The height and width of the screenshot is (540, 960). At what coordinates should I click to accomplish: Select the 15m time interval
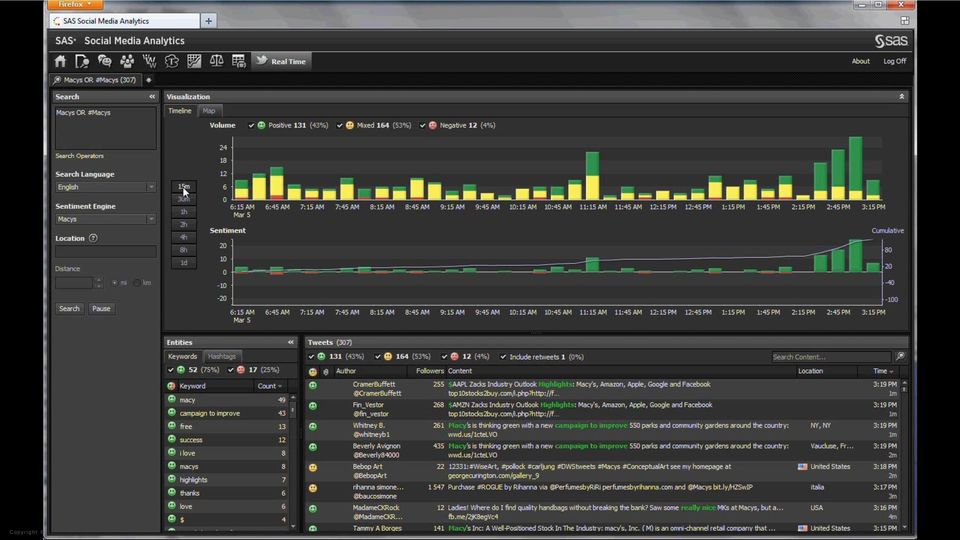pos(184,186)
